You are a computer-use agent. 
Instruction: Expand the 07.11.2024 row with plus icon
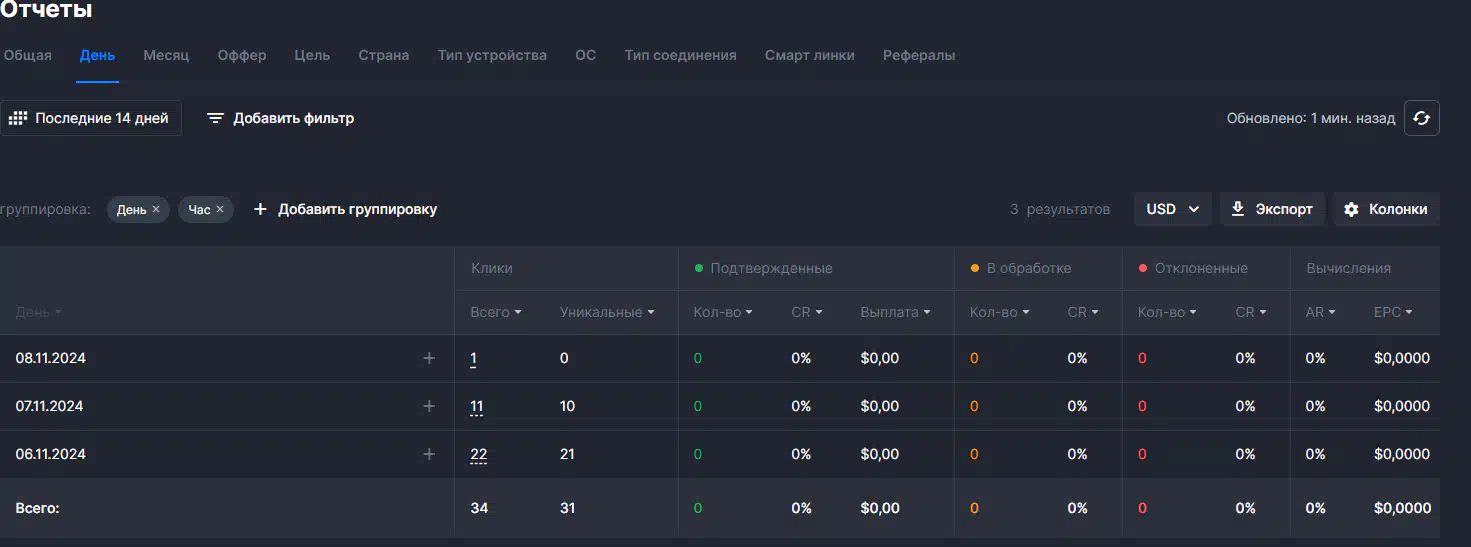[x=429, y=406]
